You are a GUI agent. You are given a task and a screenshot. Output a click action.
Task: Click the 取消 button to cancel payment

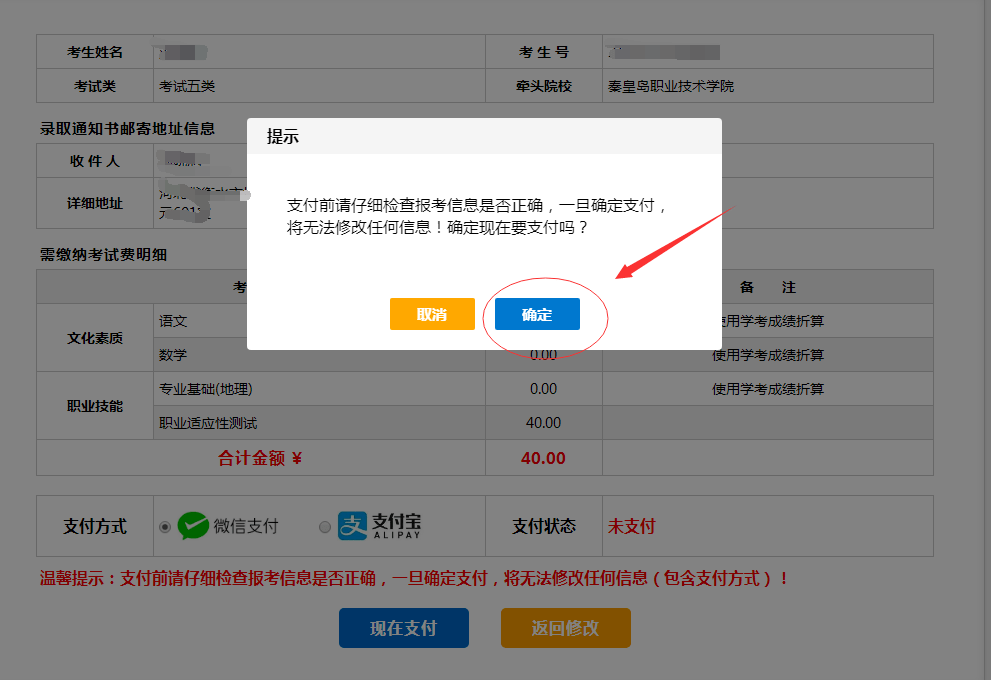[x=432, y=313]
